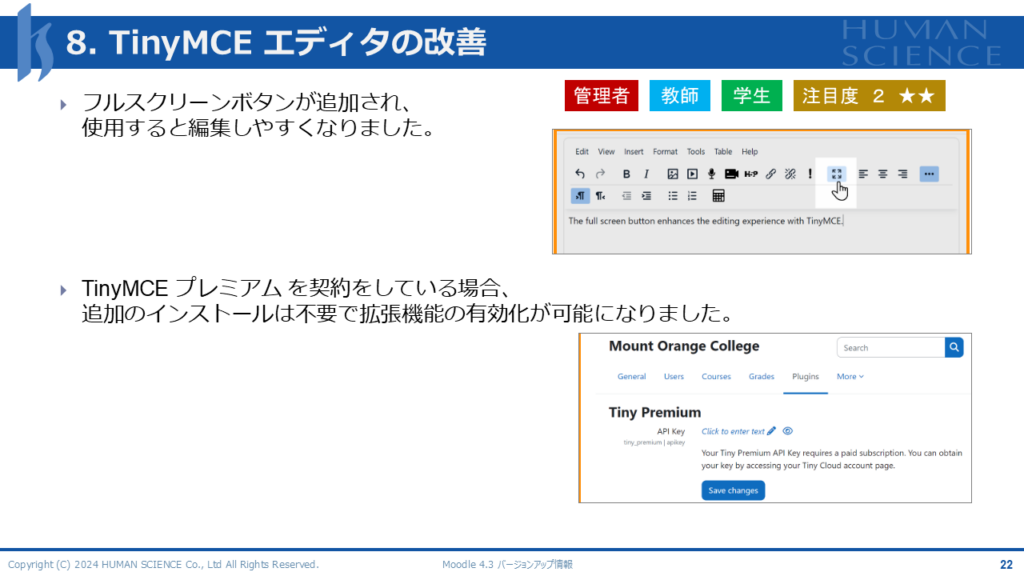
Task: Create a bullet list
Action: coord(673,196)
